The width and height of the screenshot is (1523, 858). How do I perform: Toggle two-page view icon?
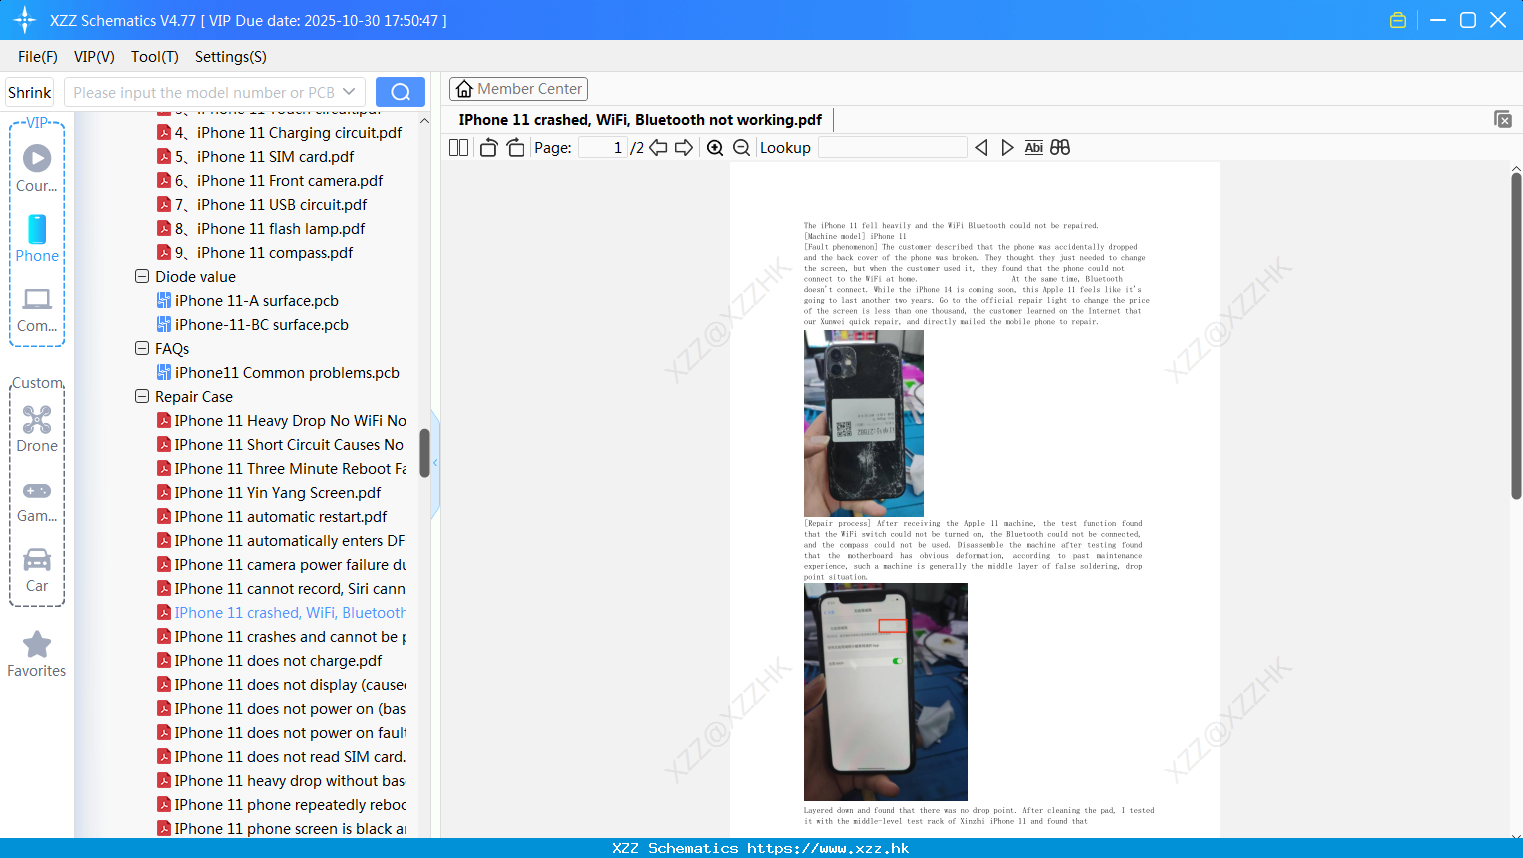pyautogui.click(x=458, y=147)
